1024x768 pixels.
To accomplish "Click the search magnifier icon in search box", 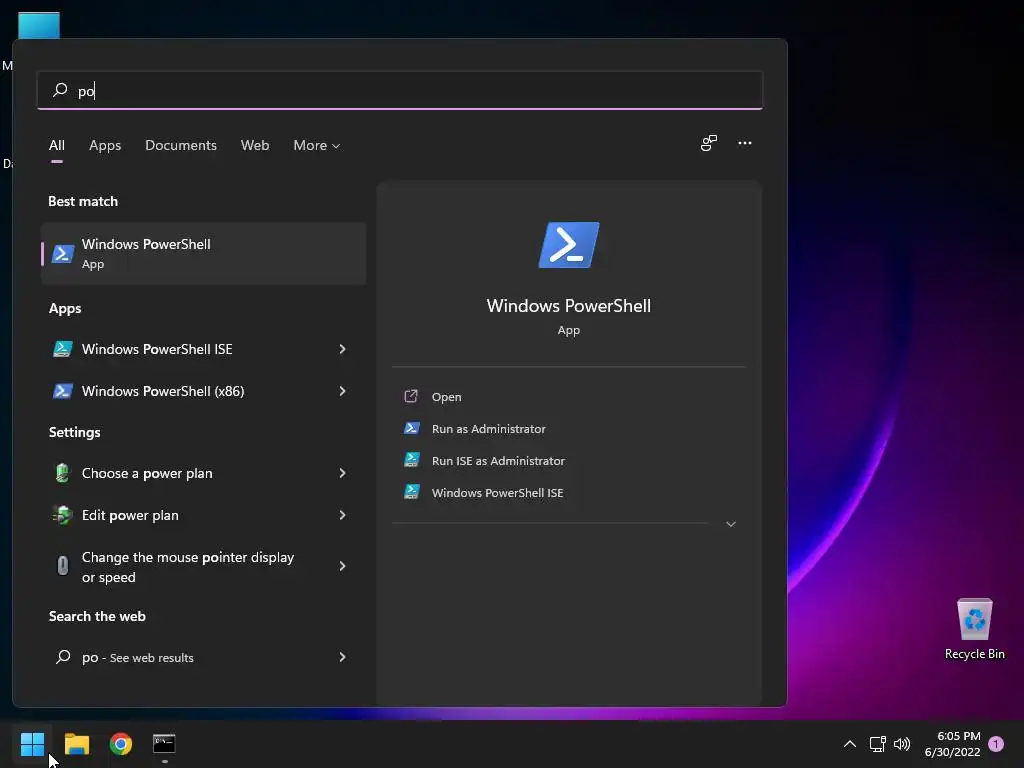I will 60,90.
